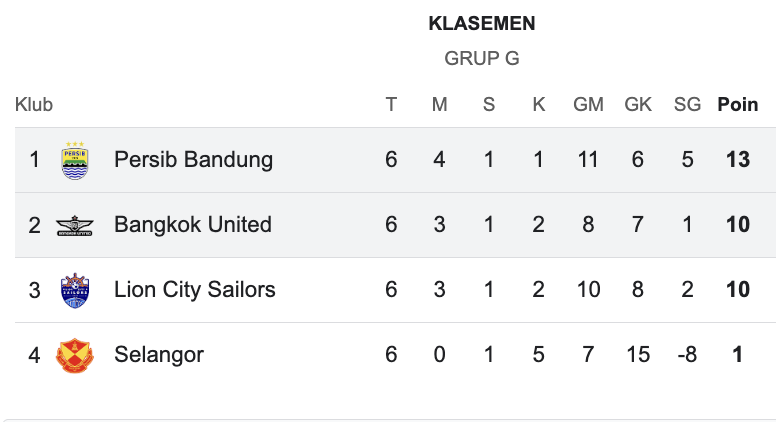This screenshot has height=422, width=776.
Task: Click the Poin column header
Action: point(738,105)
